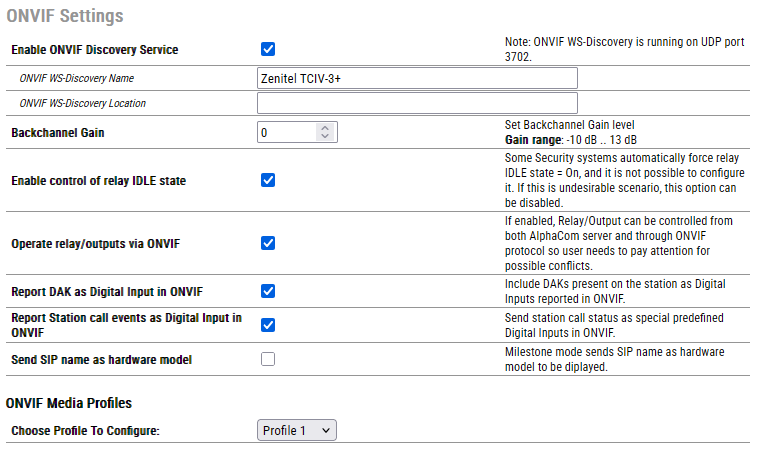Uncheck Enable ONVIF Discovery Service checkbox

coord(268,49)
